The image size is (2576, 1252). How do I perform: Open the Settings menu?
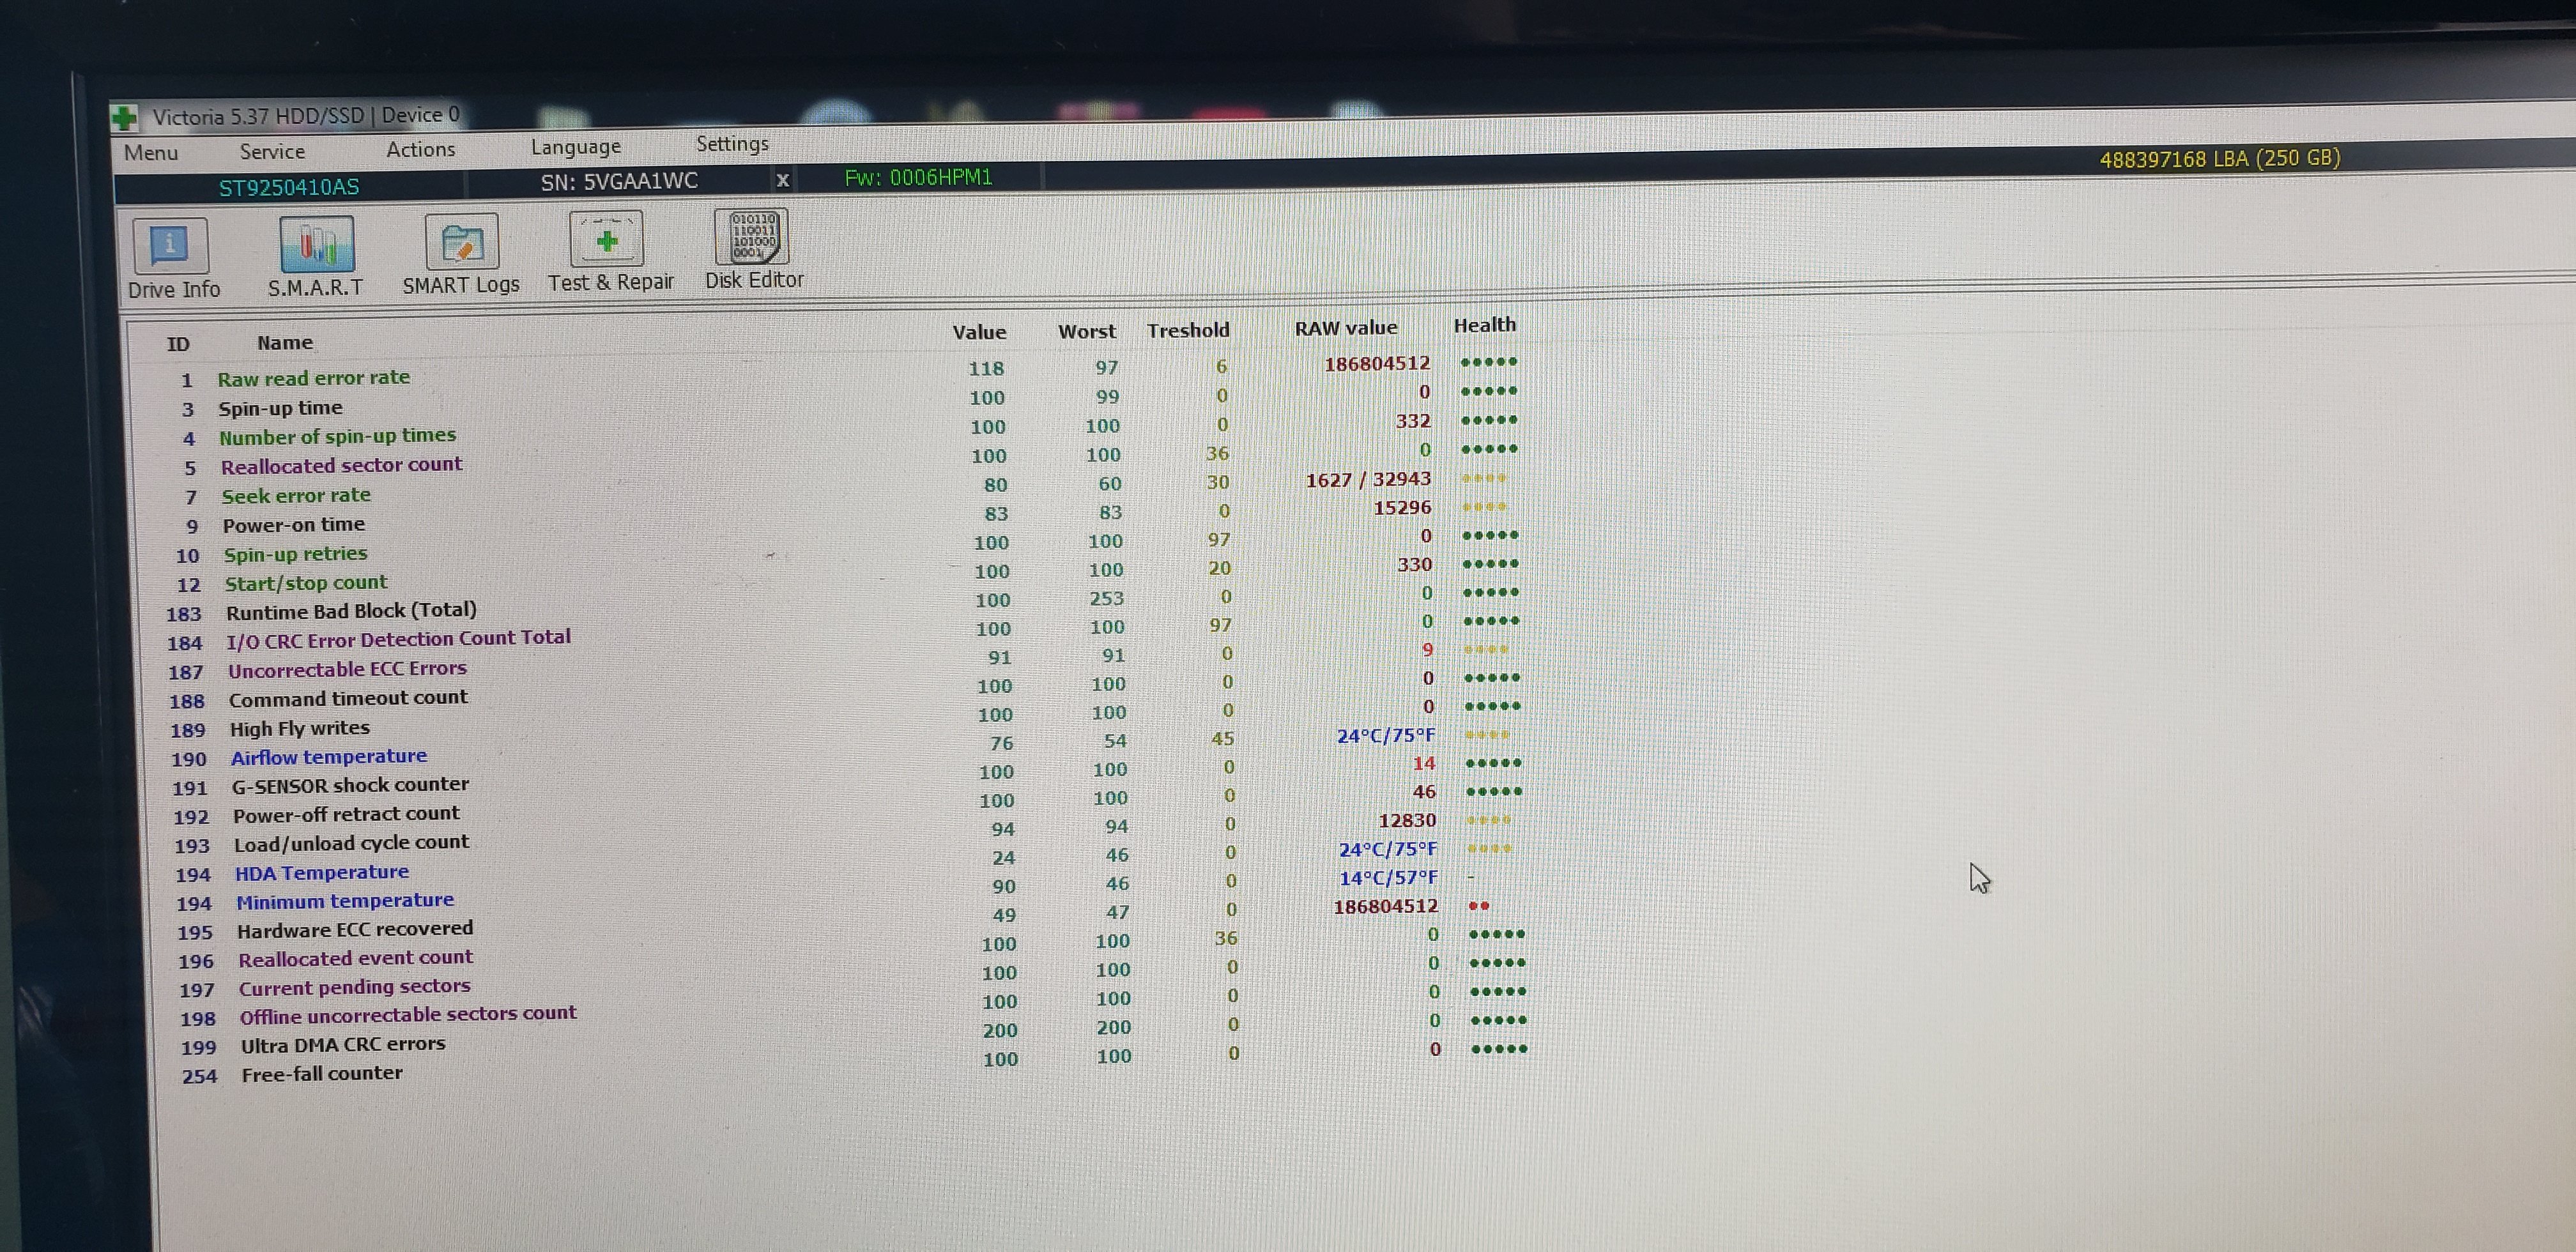[732, 144]
